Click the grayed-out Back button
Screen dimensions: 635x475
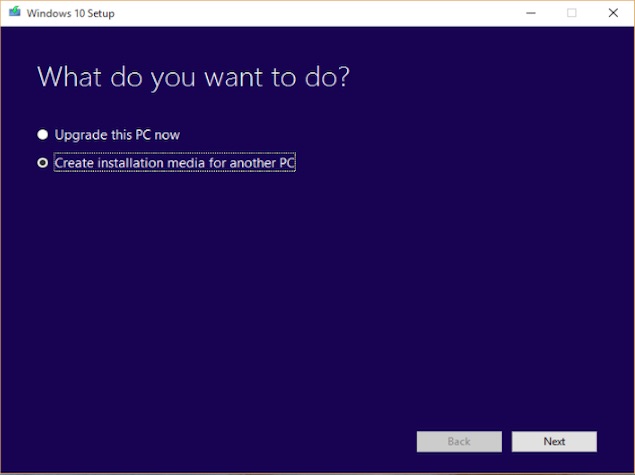pos(459,441)
